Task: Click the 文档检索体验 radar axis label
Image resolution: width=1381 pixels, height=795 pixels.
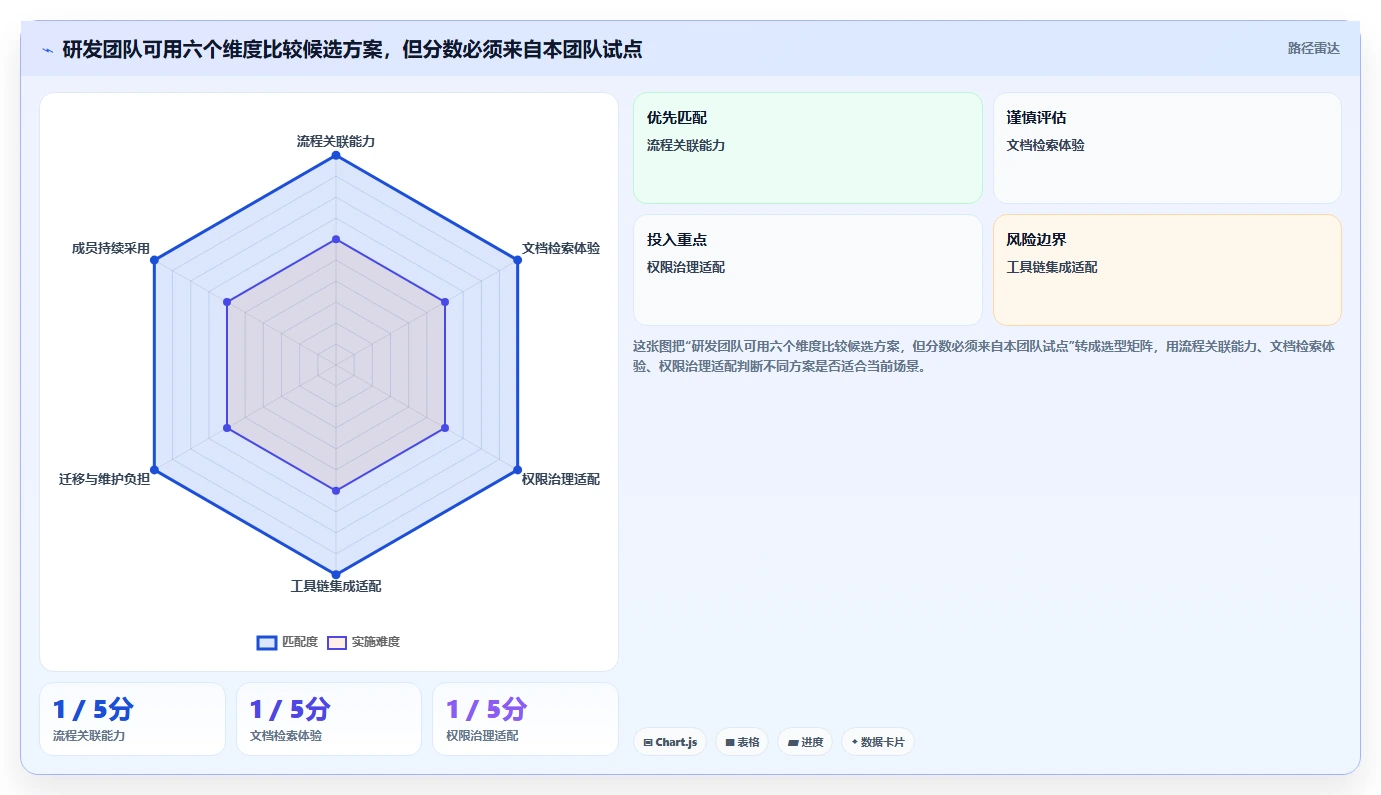Action: (561, 248)
